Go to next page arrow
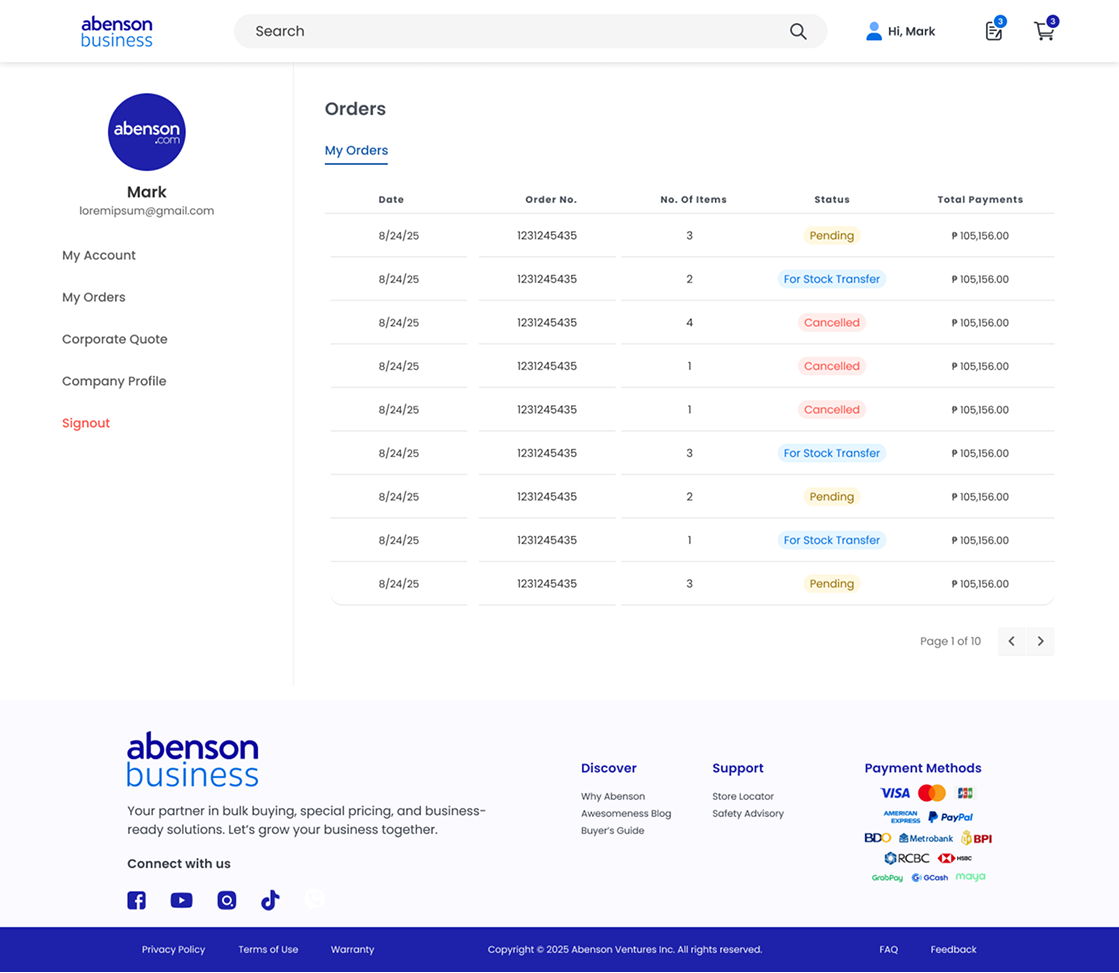Image resolution: width=1119 pixels, height=973 pixels. coord(1040,641)
